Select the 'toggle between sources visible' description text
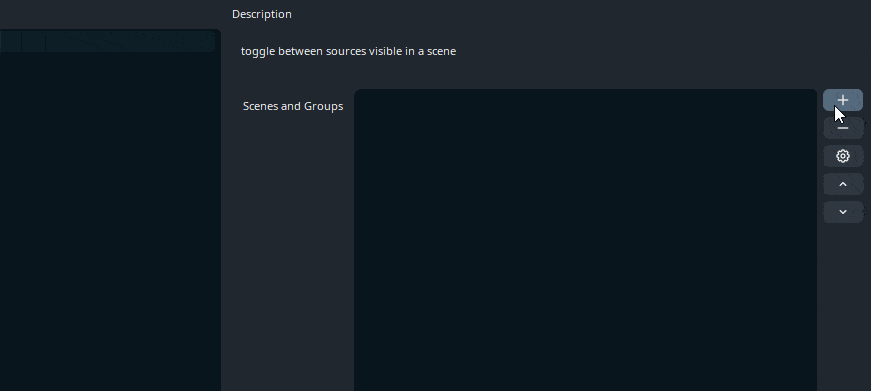871x391 pixels. click(348, 51)
